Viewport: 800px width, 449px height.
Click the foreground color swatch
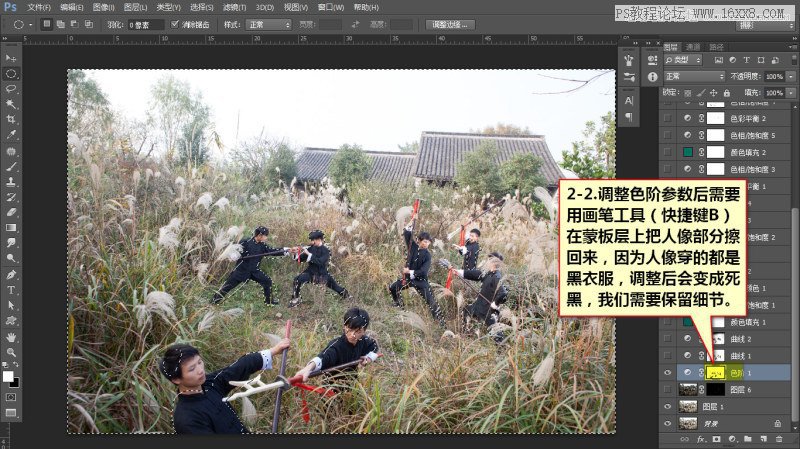8,377
